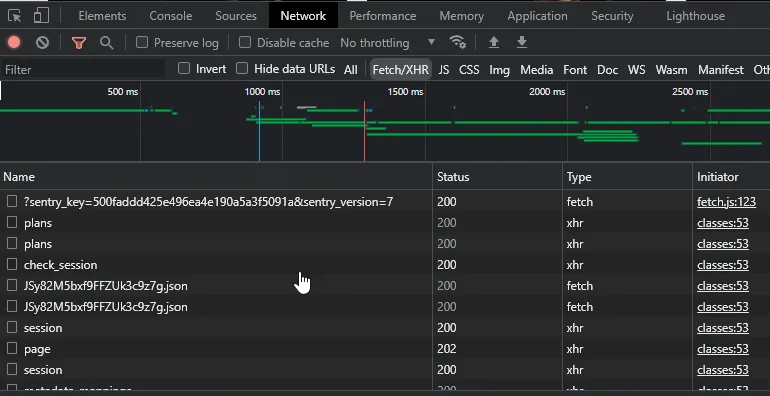Filter requests by Img type
Screen dimensions: 770x396
coord(499,70)
